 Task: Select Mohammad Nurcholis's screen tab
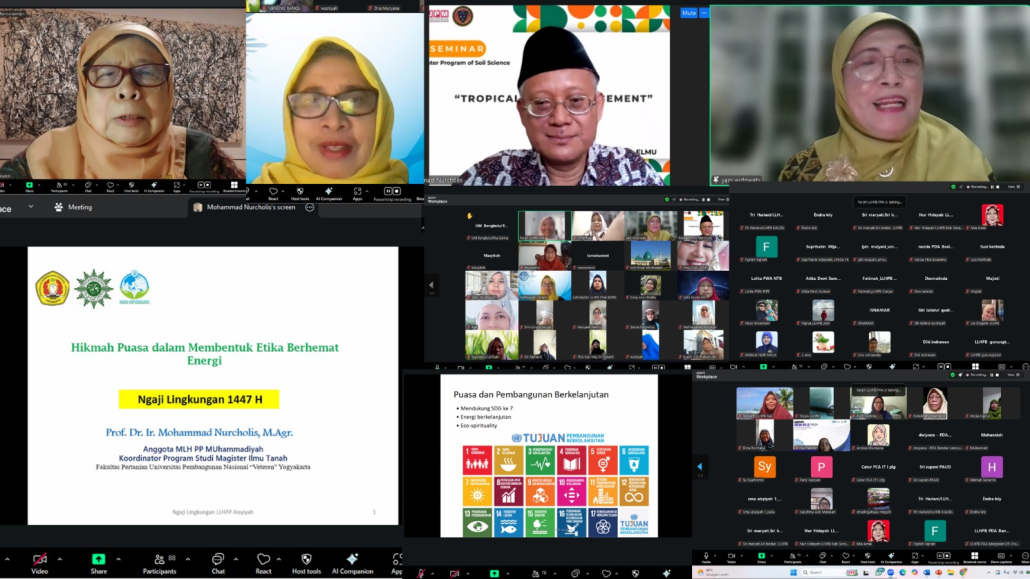(x=245, y=207)
